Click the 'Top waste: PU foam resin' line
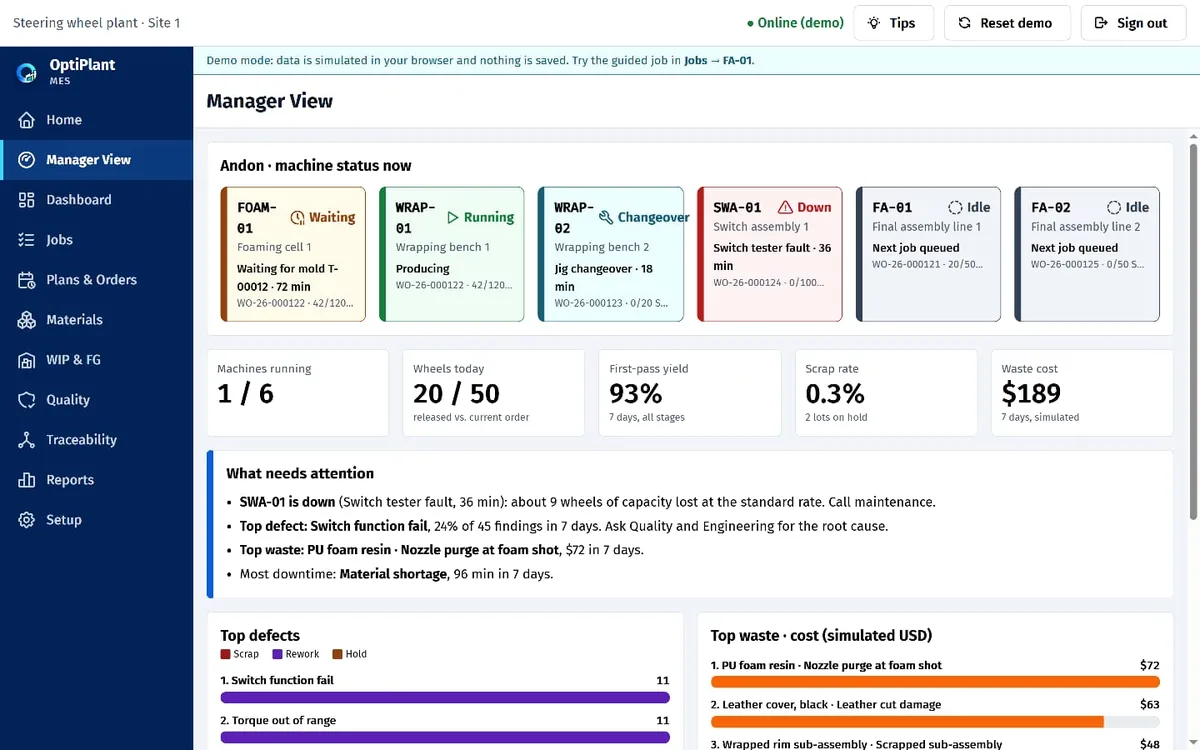The width and height of the screenshot is (1200, 750). 442,550
